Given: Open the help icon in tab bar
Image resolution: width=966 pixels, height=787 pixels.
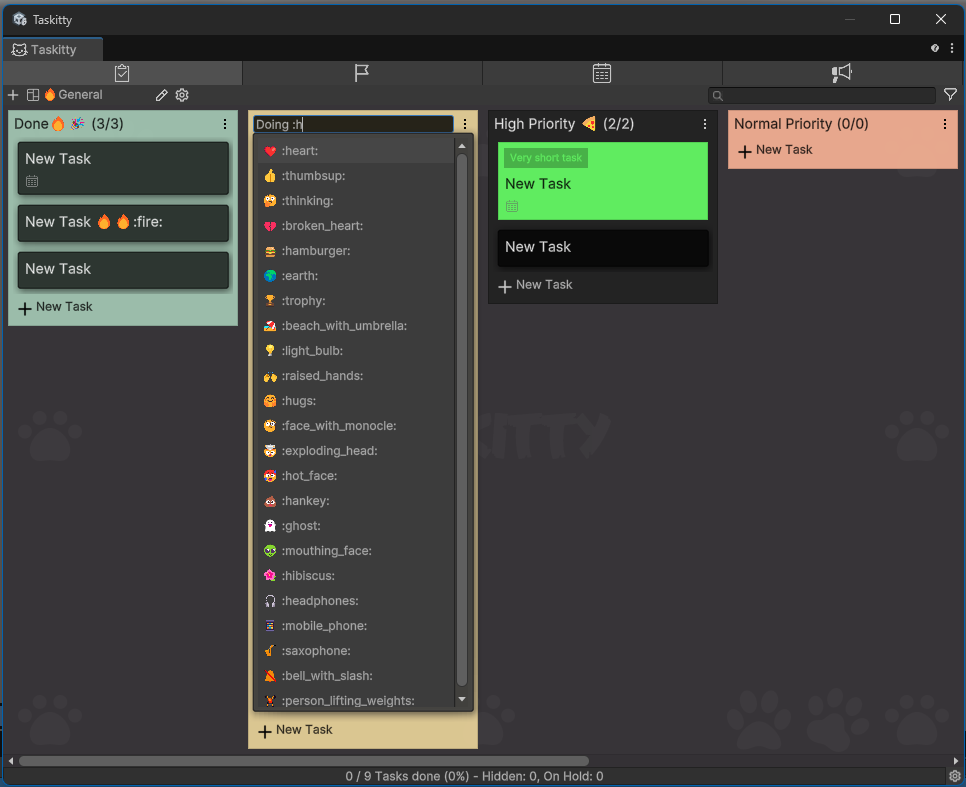Looking at the screenshot, I should click(x=935, y=48).
